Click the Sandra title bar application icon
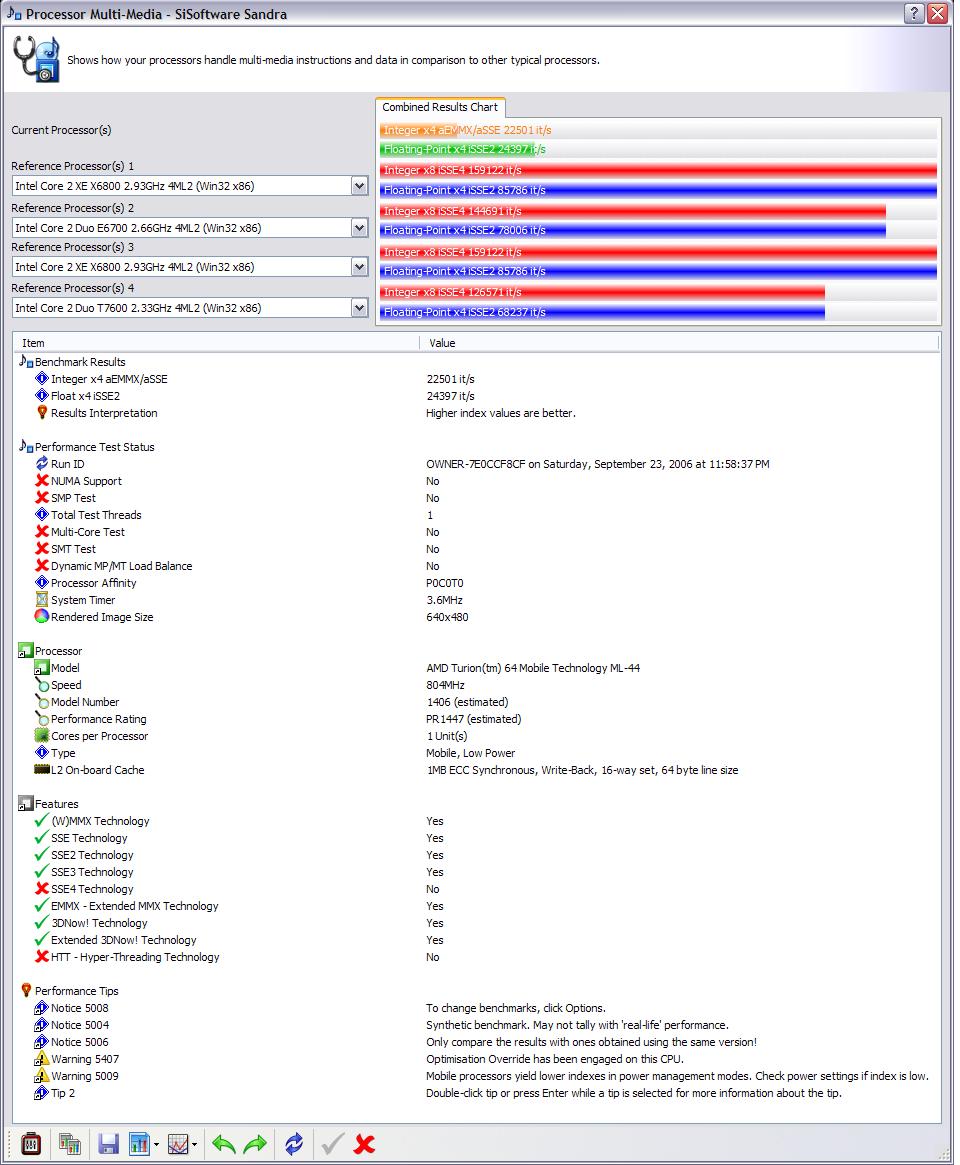This screenshot has width=960, height=1165. (13, 13)
